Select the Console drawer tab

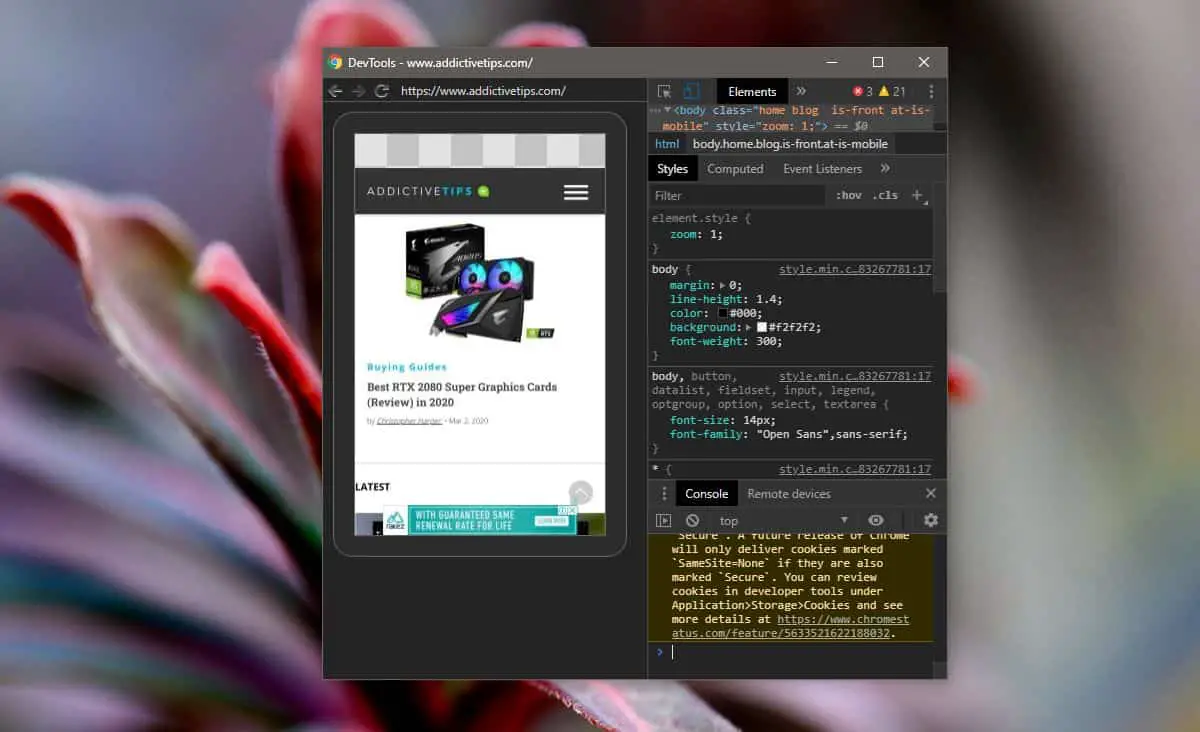706,494
